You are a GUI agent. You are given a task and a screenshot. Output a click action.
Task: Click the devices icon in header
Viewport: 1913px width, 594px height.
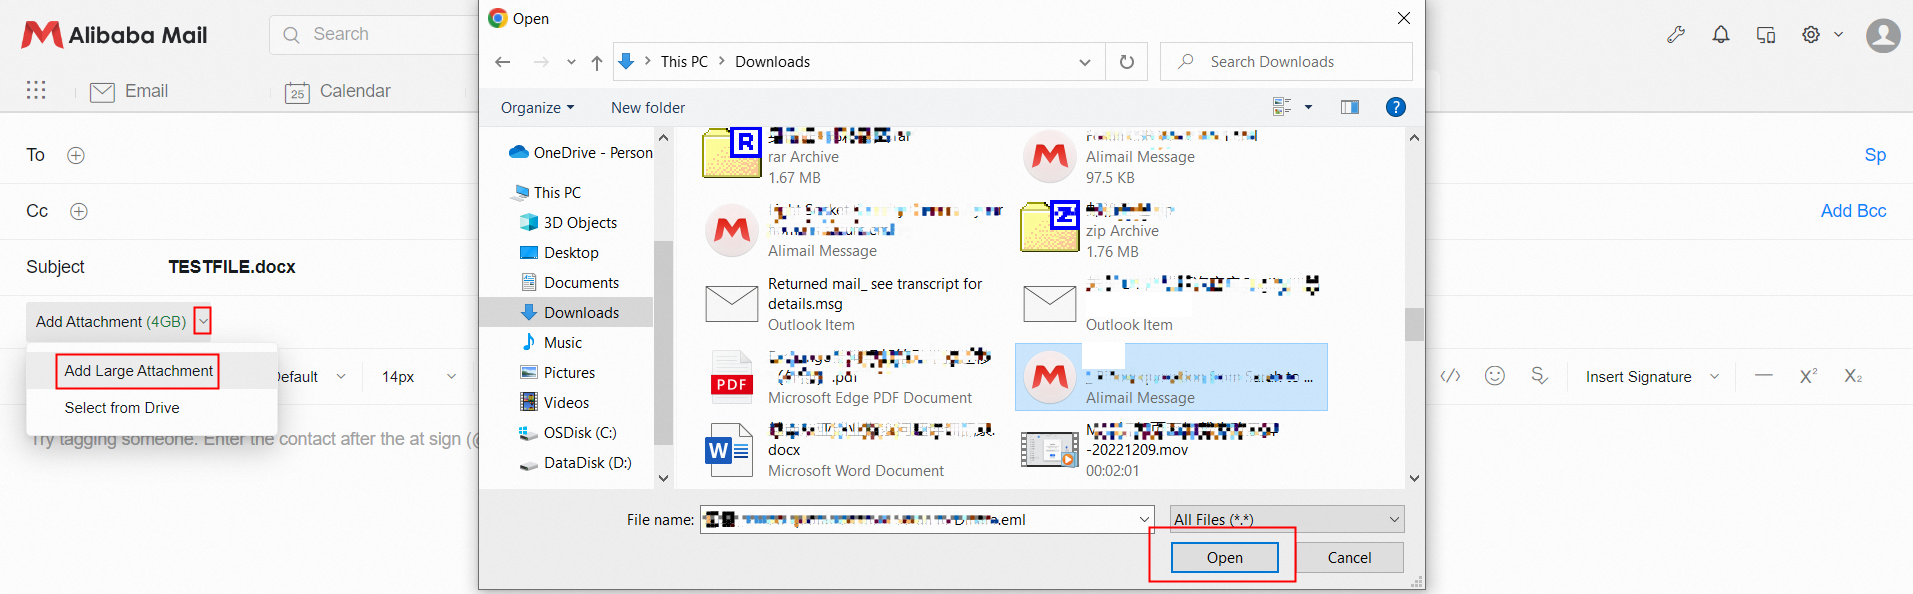pyautogui.click(x=1766, y=35)
